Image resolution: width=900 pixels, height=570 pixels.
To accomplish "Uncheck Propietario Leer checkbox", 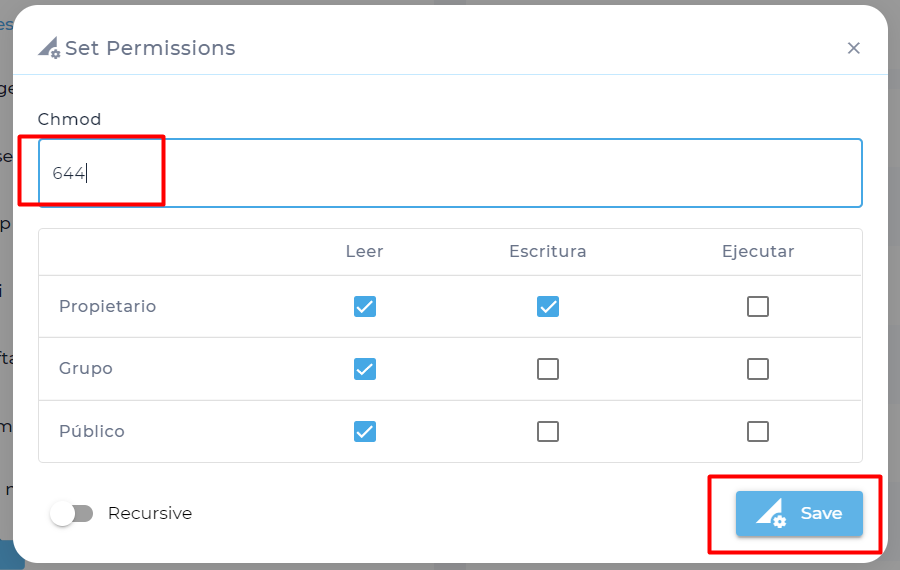I will point(364,307).
